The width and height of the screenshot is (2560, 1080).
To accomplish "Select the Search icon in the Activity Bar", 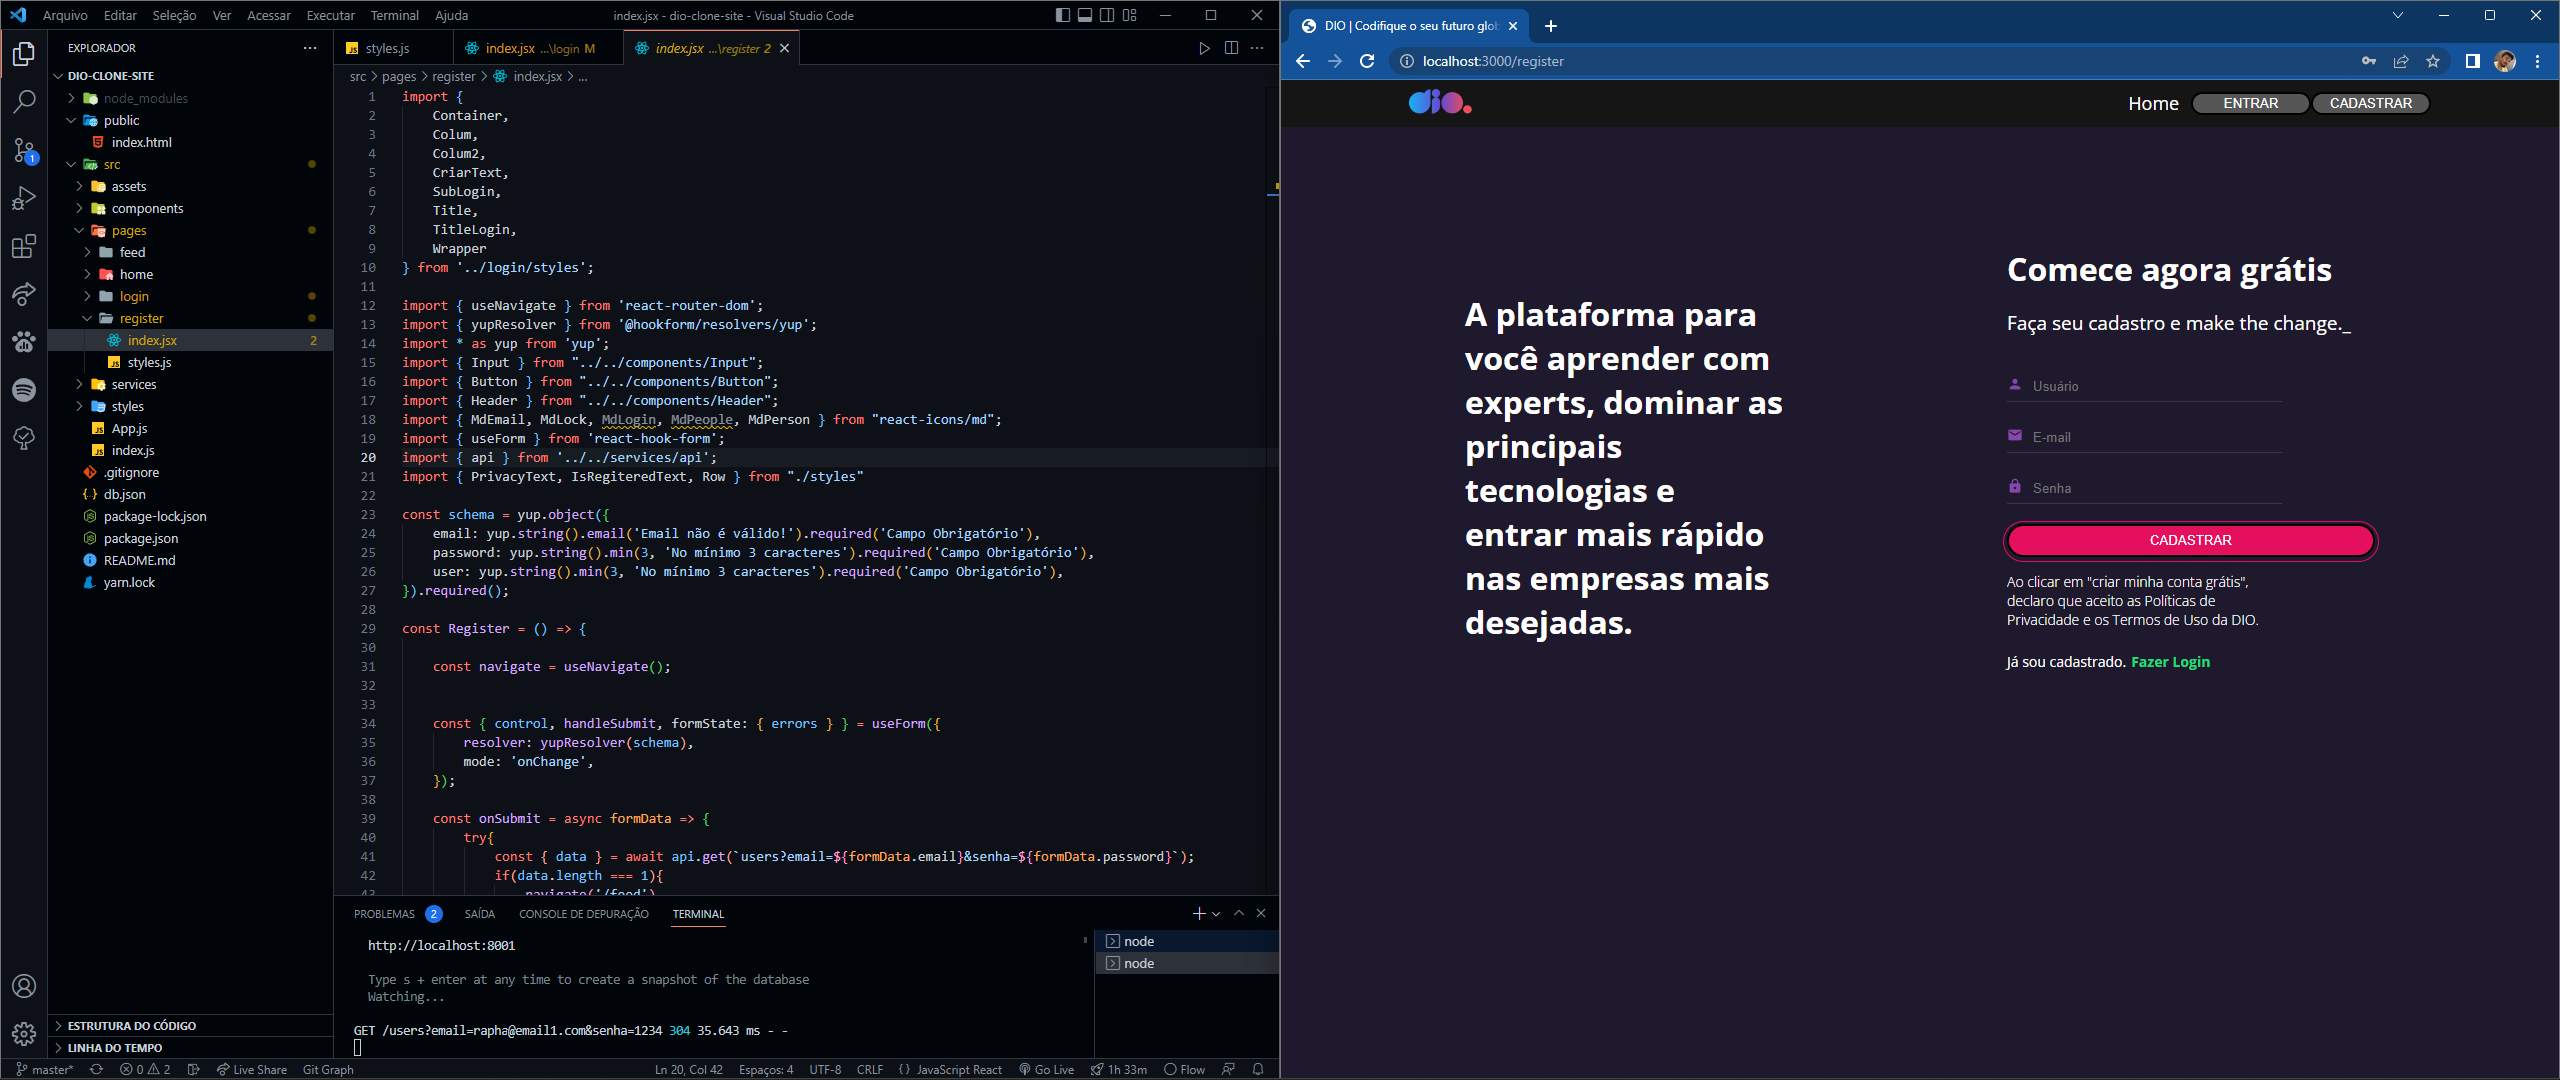I will pyautogui.click(x=24, y=101).
